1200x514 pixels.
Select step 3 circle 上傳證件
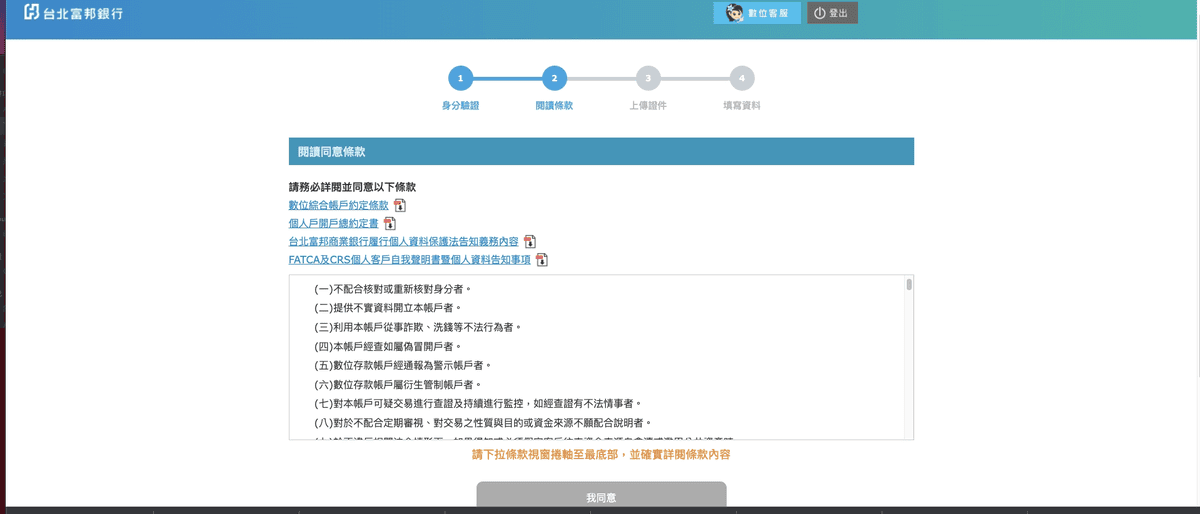click(648, 78)
